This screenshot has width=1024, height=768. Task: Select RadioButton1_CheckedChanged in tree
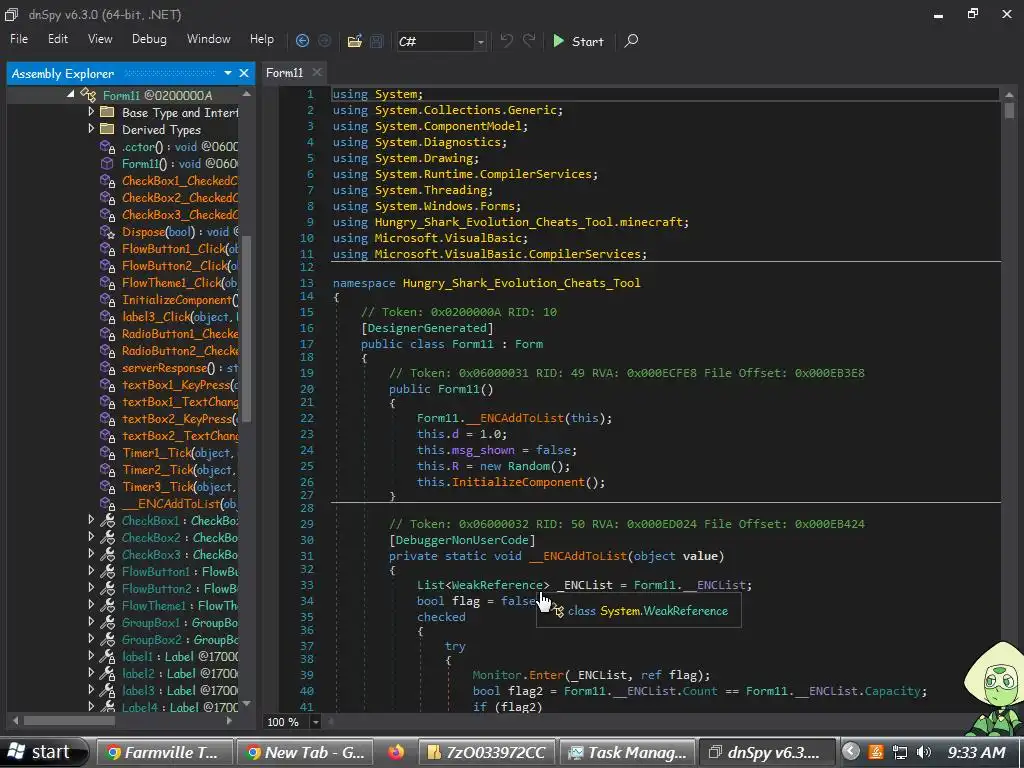pos(180,334)
